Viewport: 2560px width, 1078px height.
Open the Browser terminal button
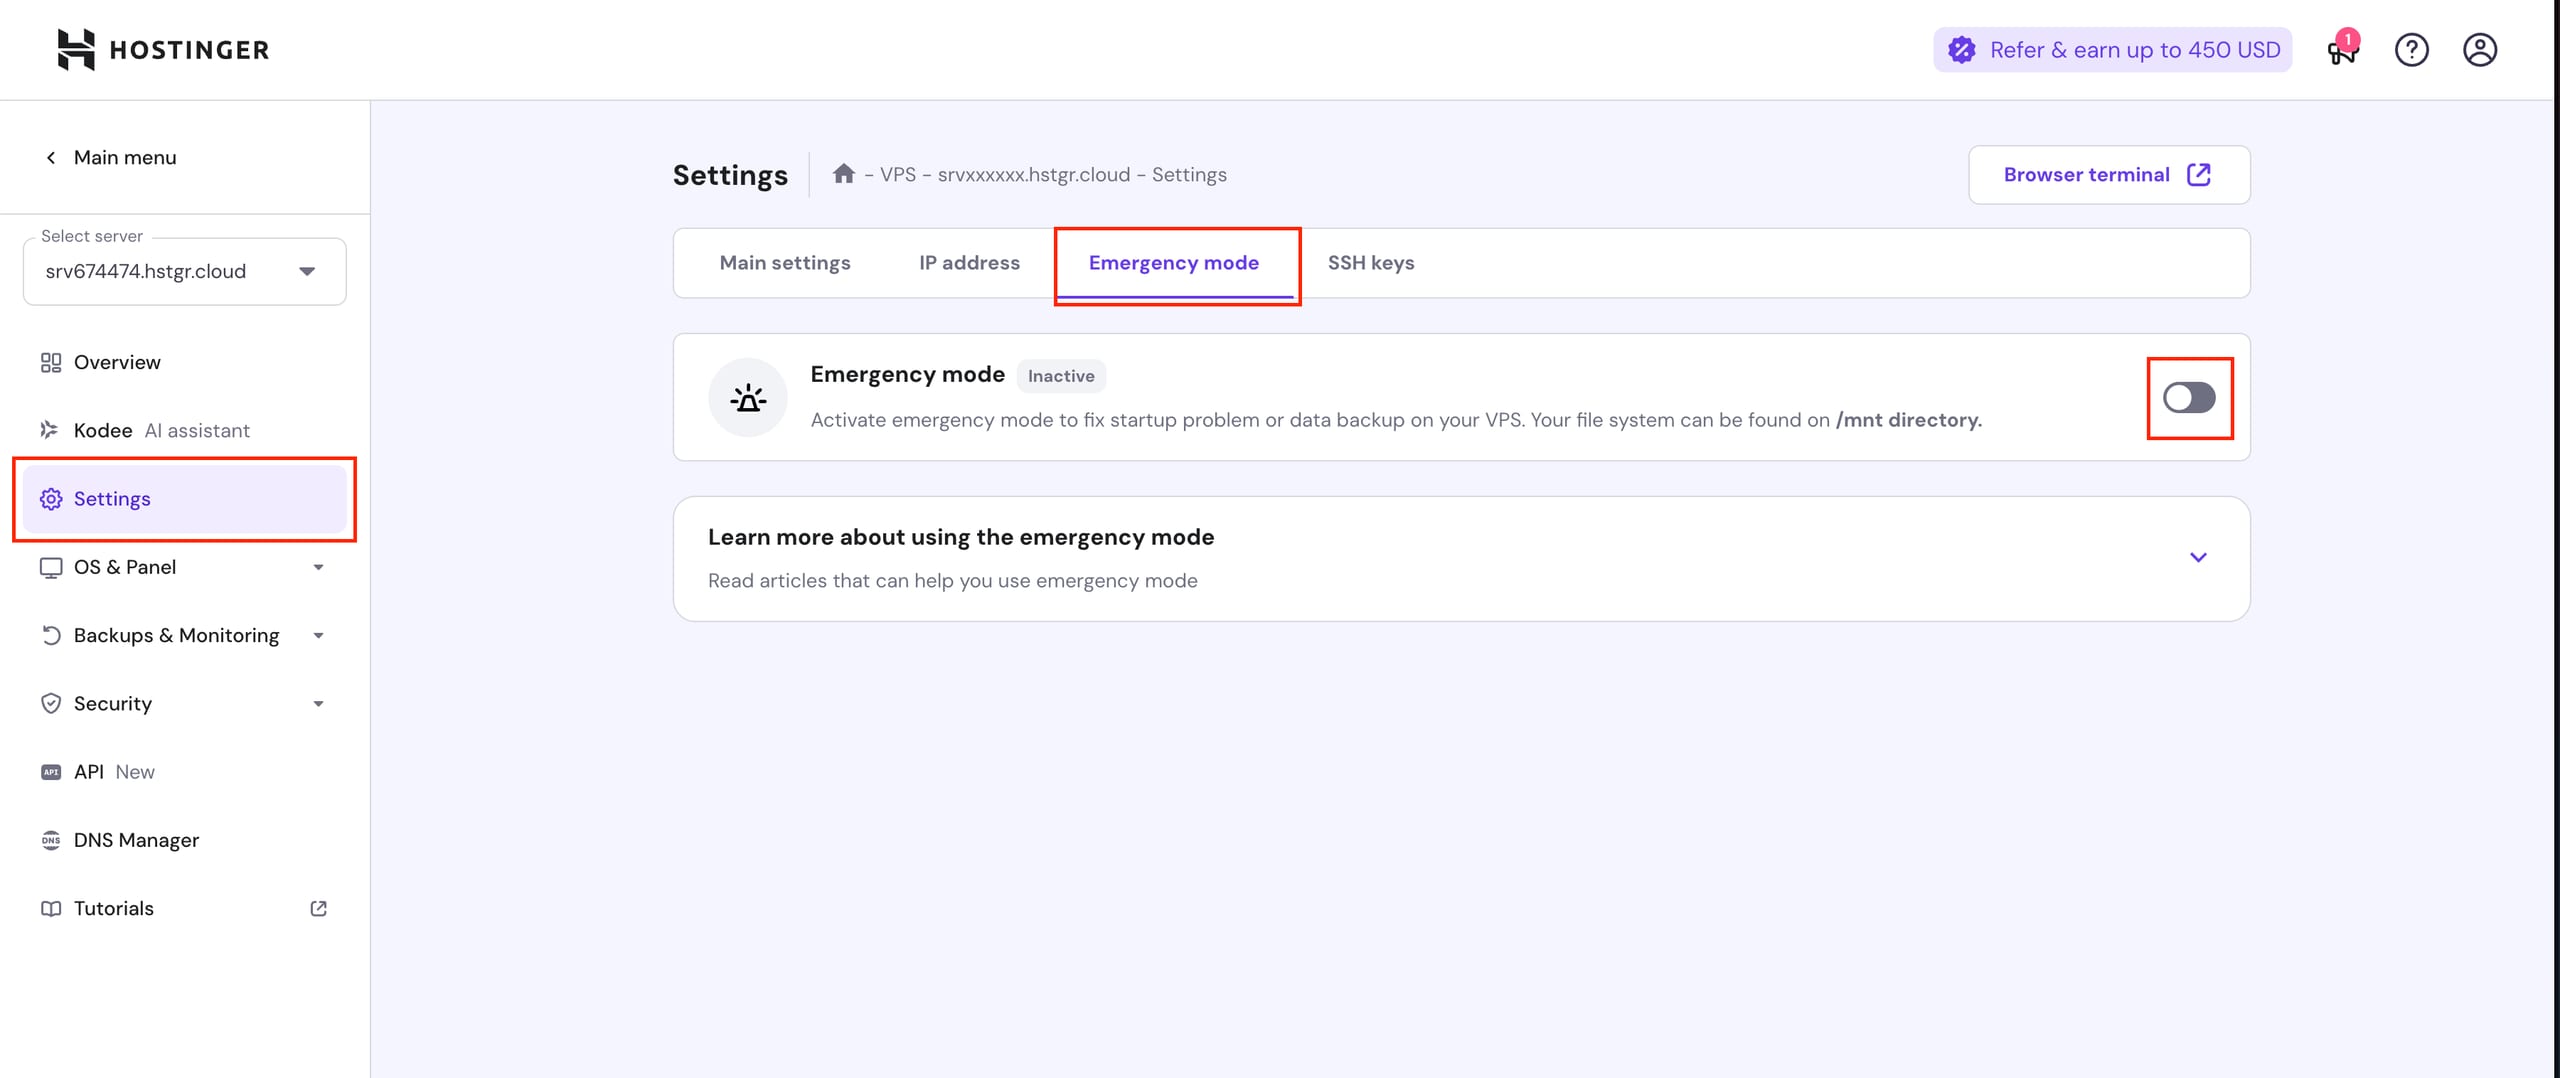pos(2108,175)
